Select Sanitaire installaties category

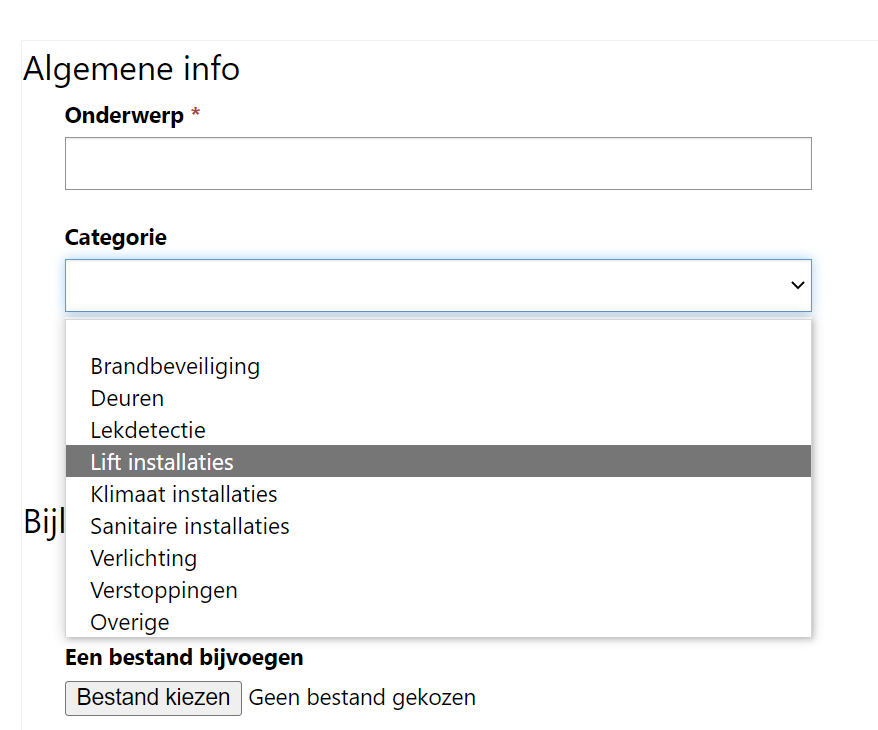pyautogui.click(x=190, y=526)
